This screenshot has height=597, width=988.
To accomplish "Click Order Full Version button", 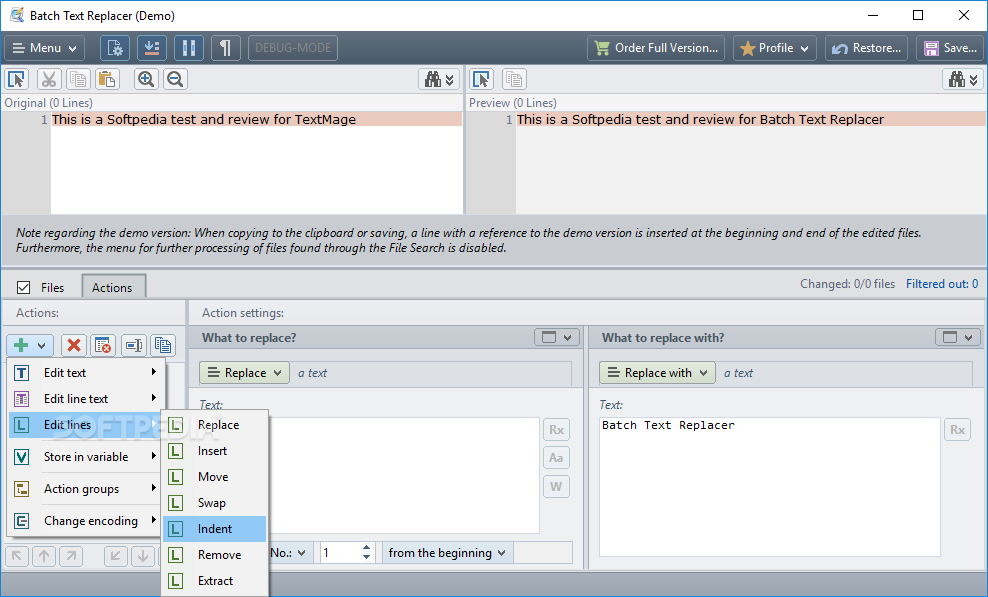I will 656,48.
